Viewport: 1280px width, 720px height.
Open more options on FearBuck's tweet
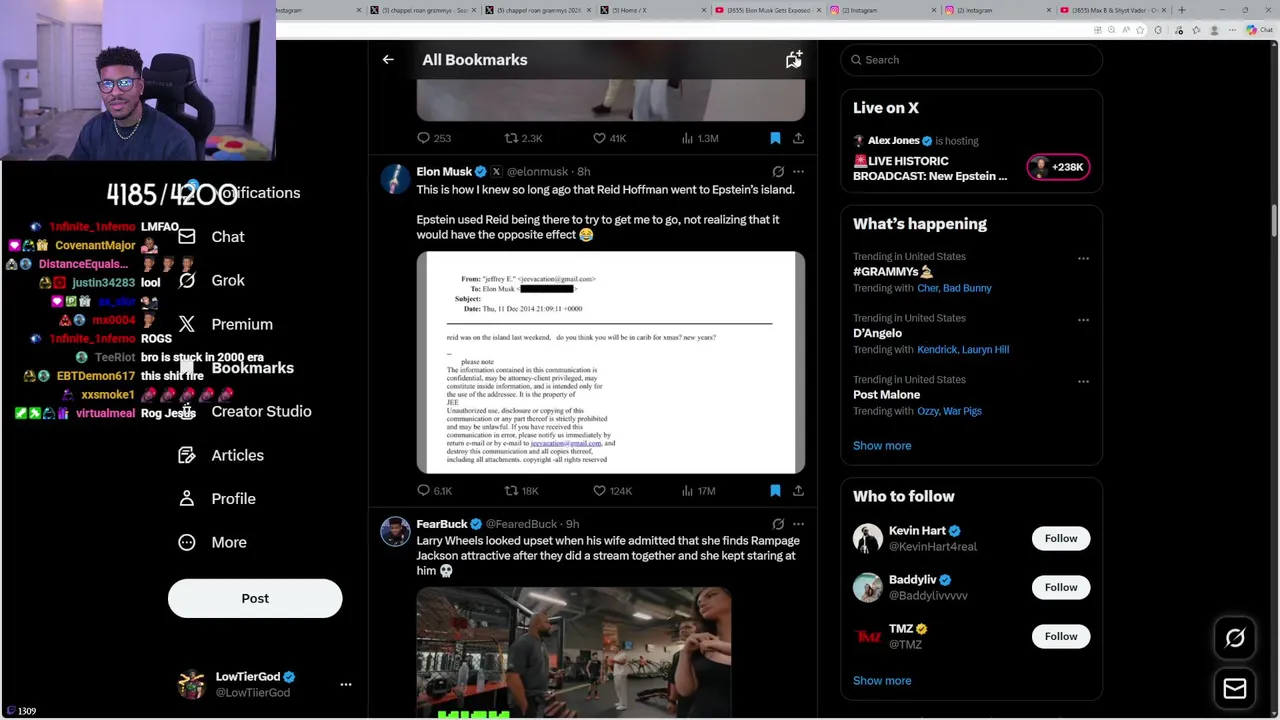click(x=798, y=524)
